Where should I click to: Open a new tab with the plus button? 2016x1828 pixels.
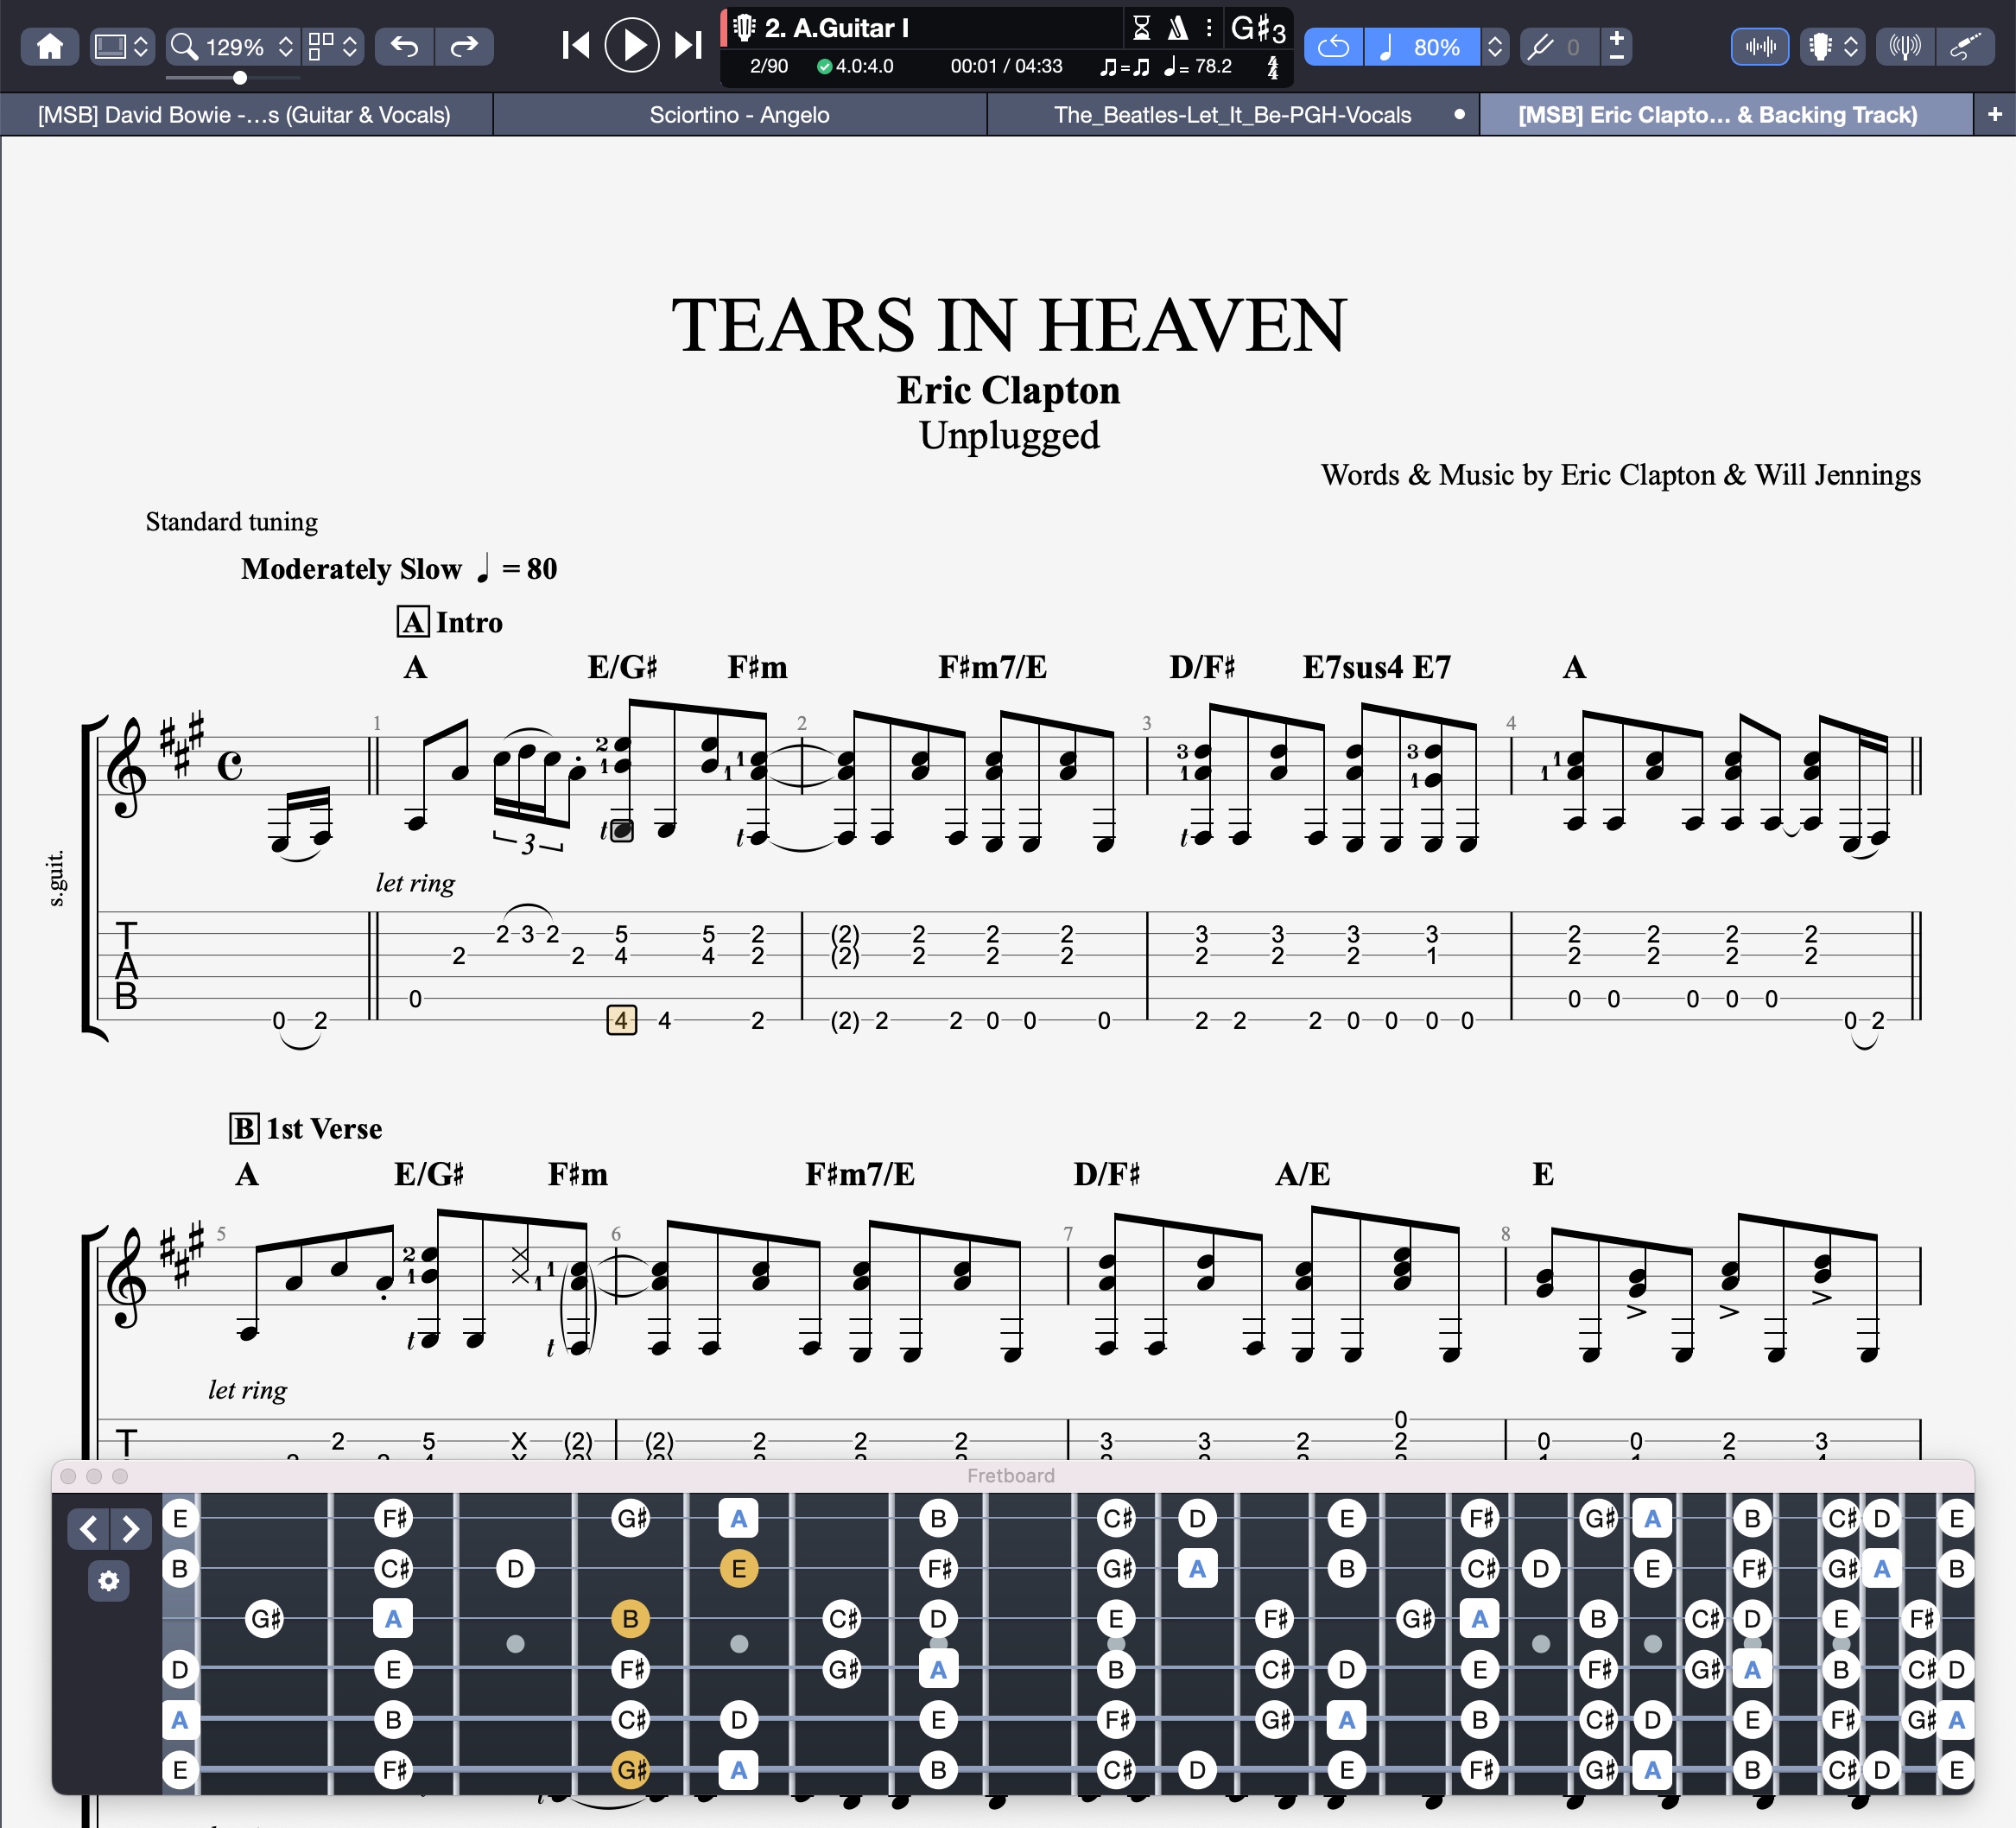click(x=1995, y=114)
